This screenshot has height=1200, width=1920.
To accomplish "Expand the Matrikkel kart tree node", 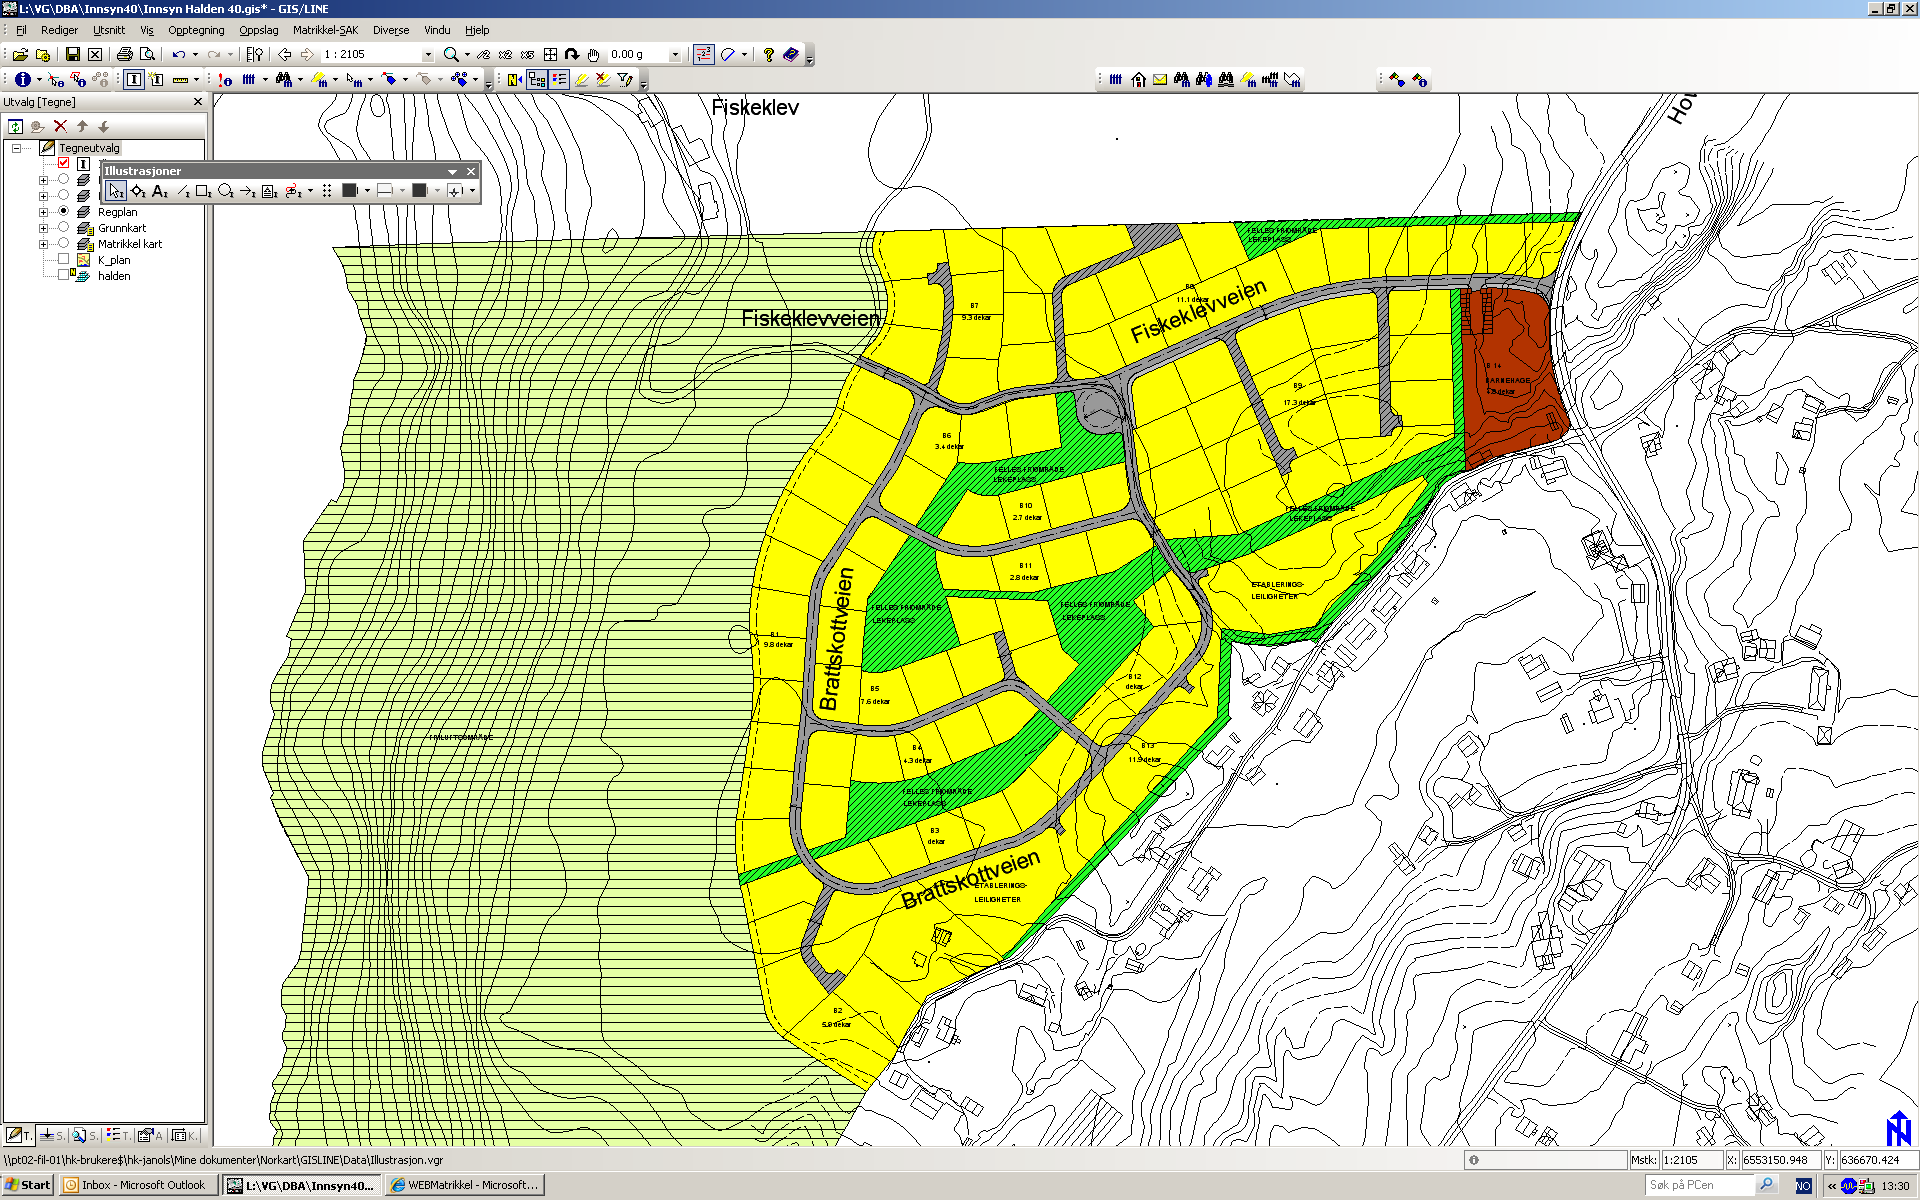I will 43,244.
